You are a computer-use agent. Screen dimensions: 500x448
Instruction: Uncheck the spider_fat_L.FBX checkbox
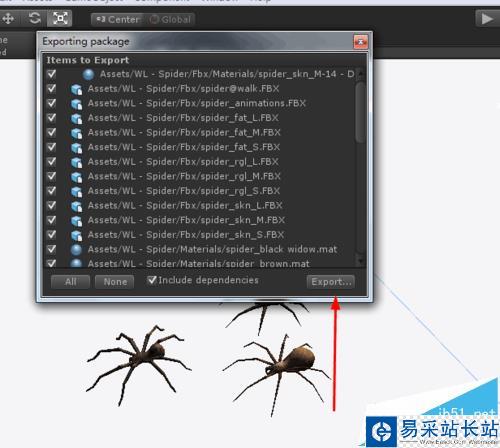pos(52,118)
